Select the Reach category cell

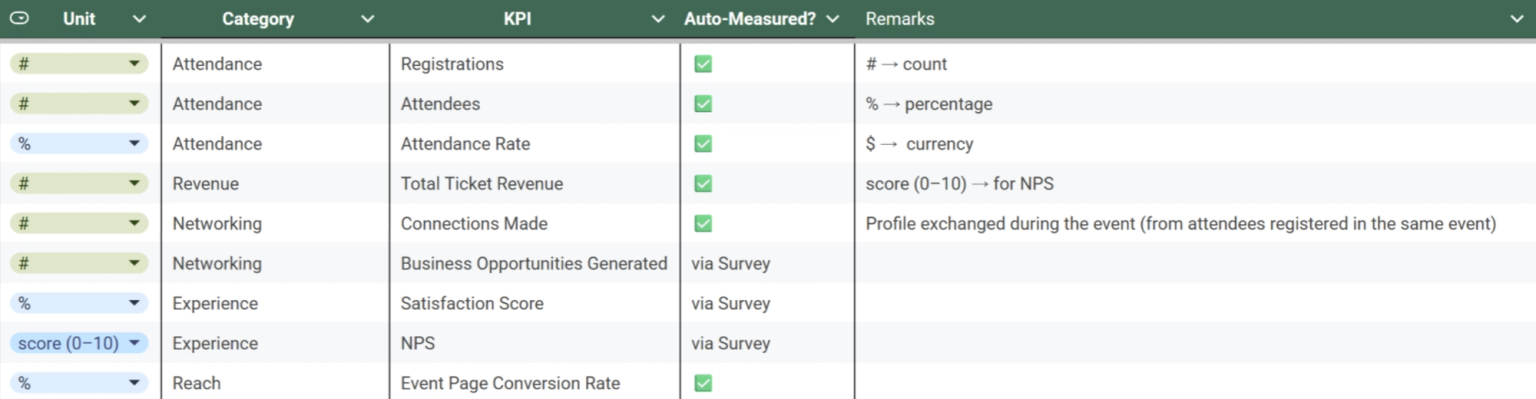pyautogui.click(x=275, y=383)
